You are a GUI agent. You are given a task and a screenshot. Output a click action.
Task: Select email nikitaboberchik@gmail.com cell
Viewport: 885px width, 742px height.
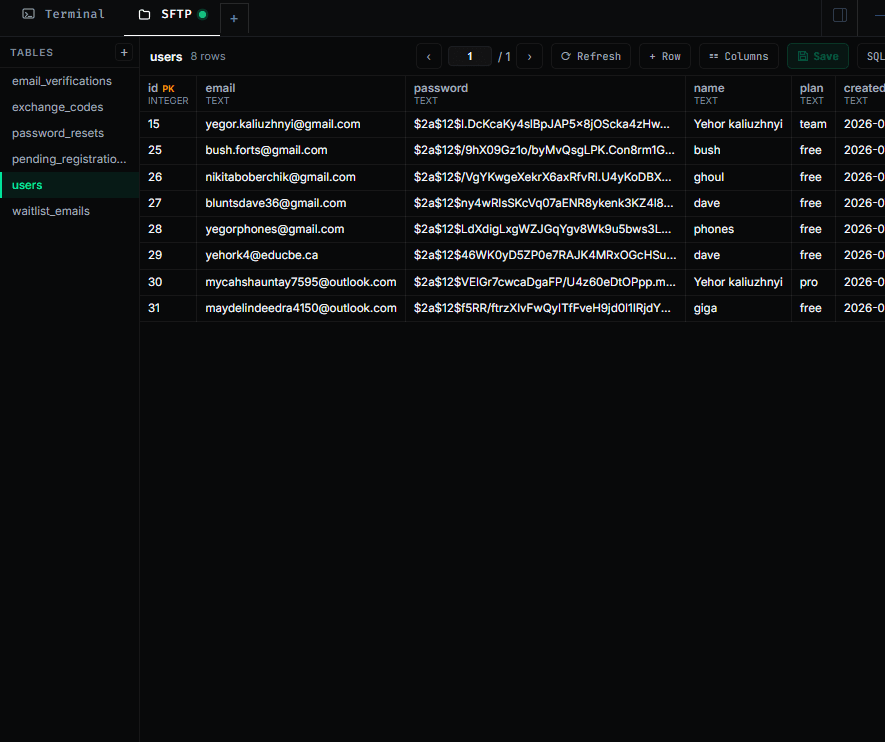(x=301, y=177)
